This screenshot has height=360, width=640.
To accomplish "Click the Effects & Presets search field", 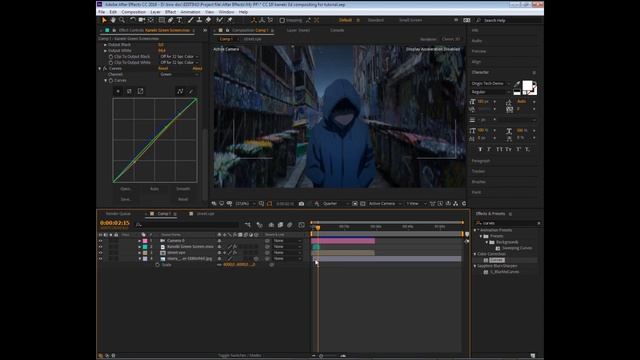I will [509, 223].
